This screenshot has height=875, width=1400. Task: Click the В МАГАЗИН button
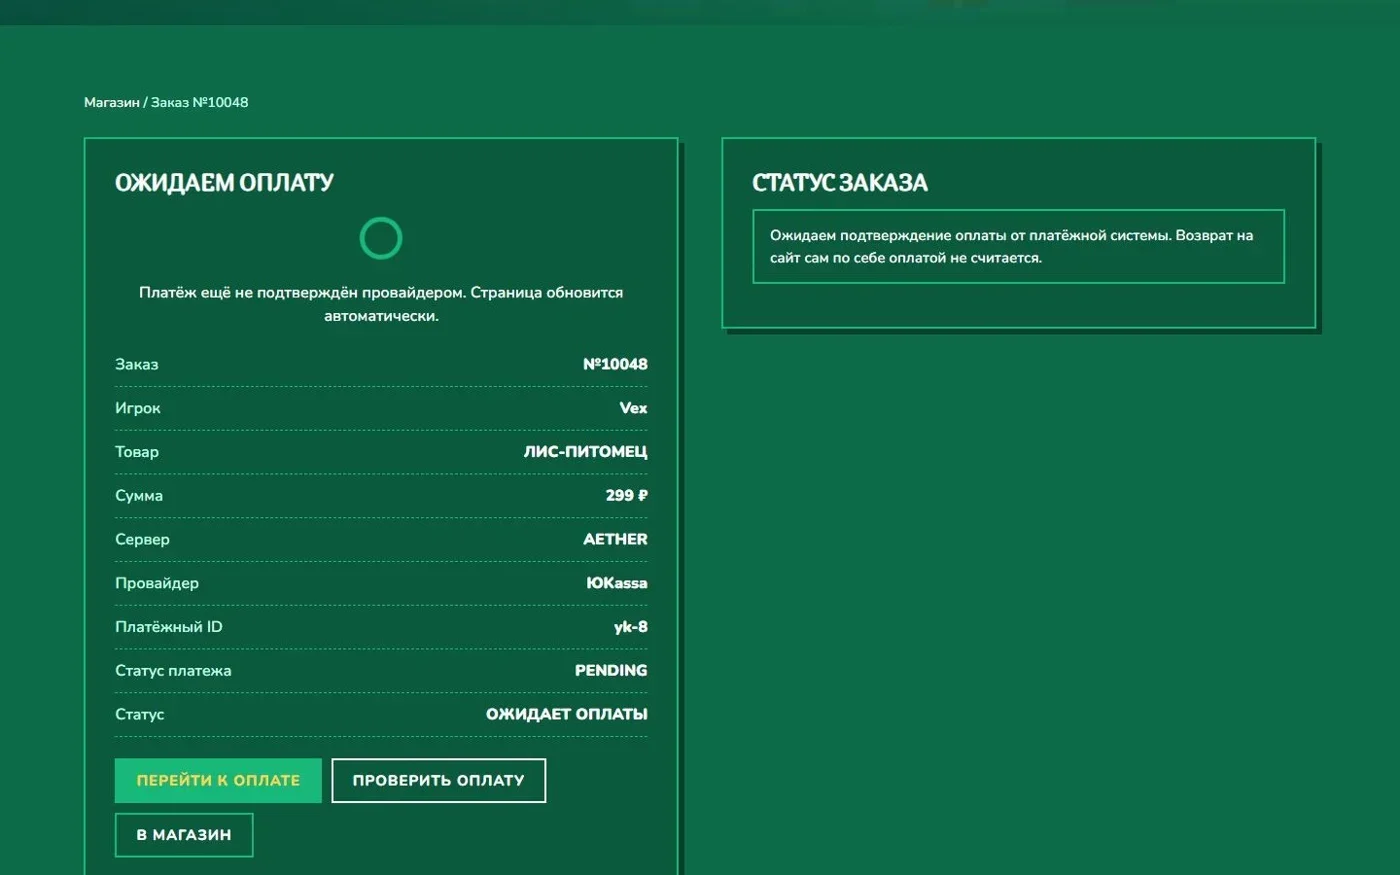[184, 834]
